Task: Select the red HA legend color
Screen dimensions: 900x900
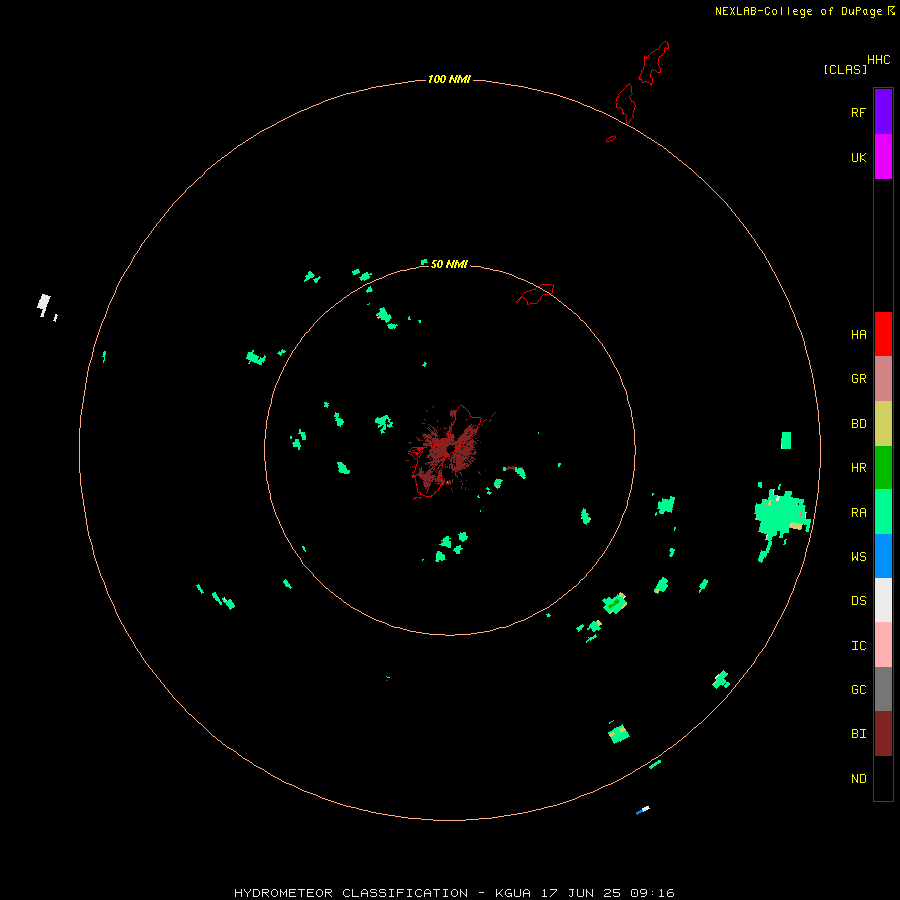Action: [883, 334]
